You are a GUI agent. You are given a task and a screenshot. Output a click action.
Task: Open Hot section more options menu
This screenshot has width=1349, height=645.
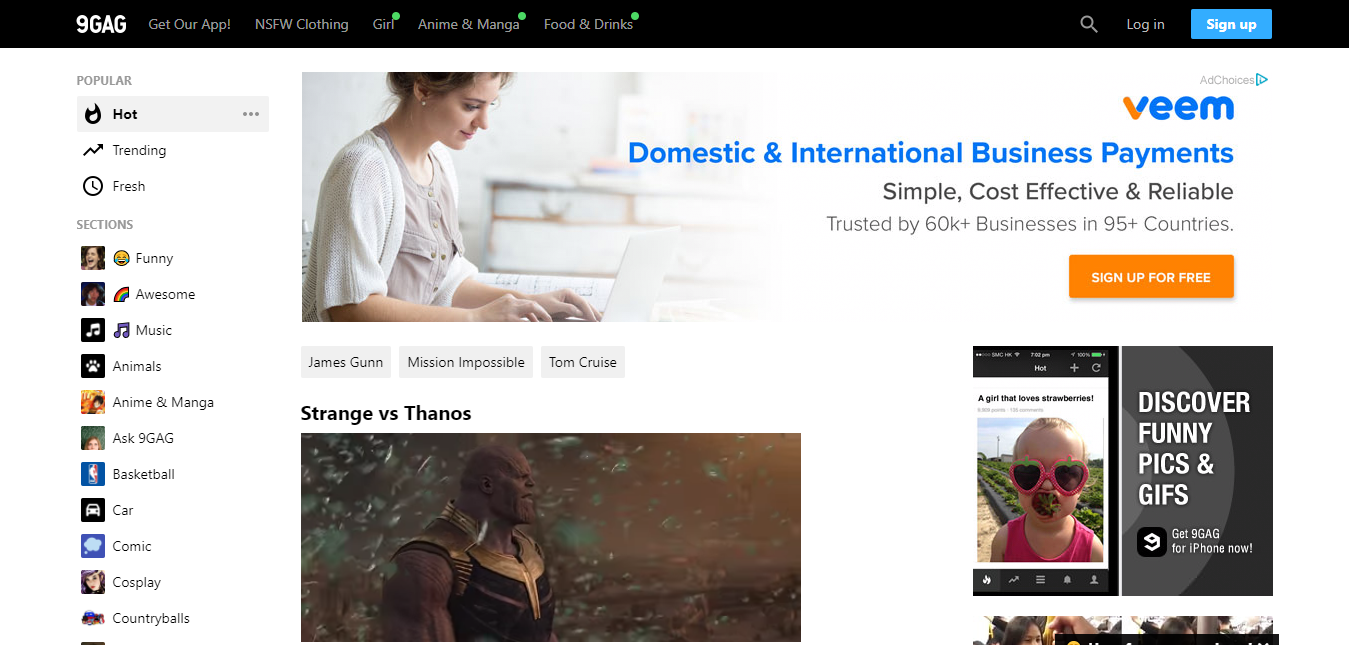(x=251, y=114)
